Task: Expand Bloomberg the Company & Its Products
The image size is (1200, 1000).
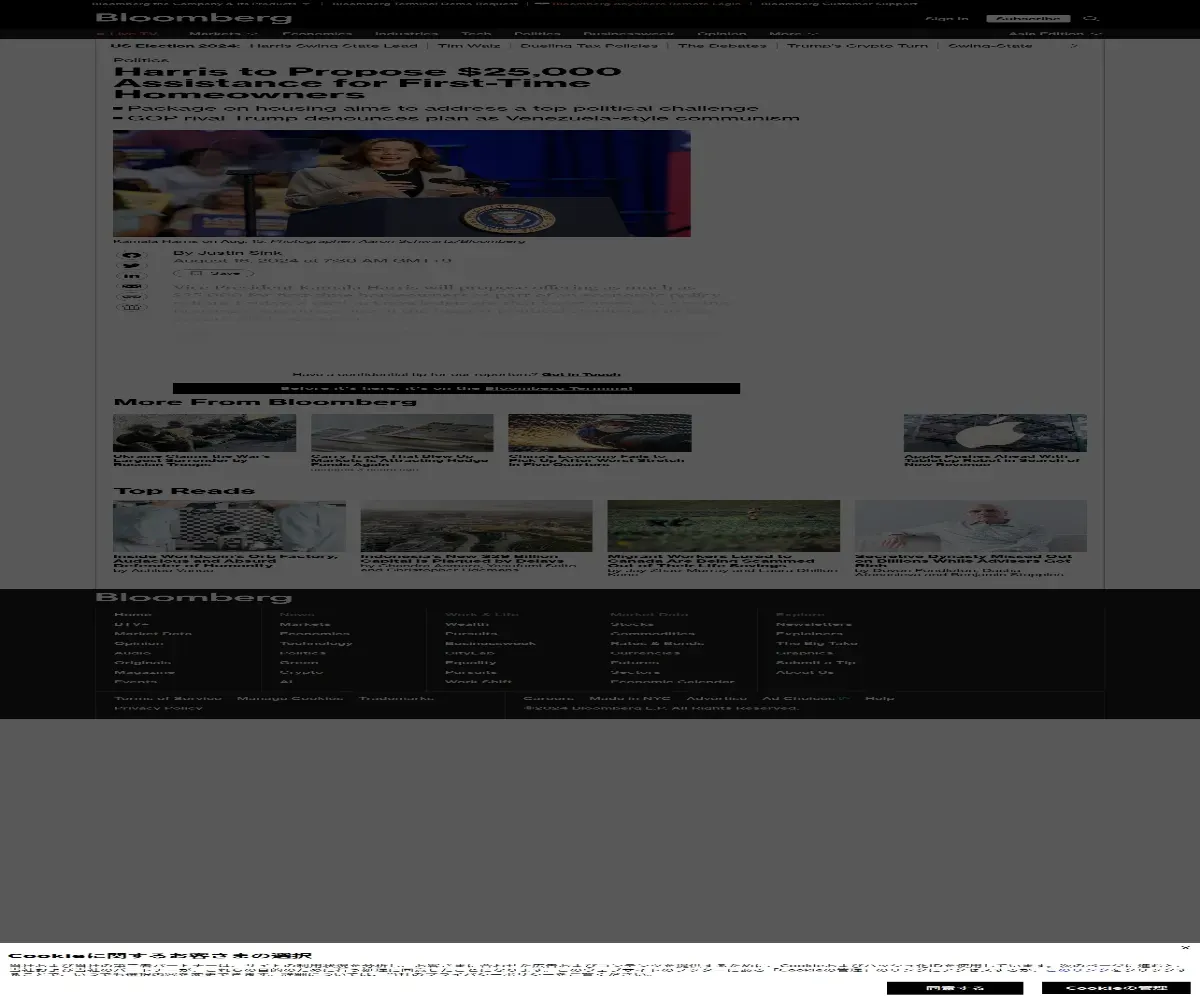Action: [202, 3]
